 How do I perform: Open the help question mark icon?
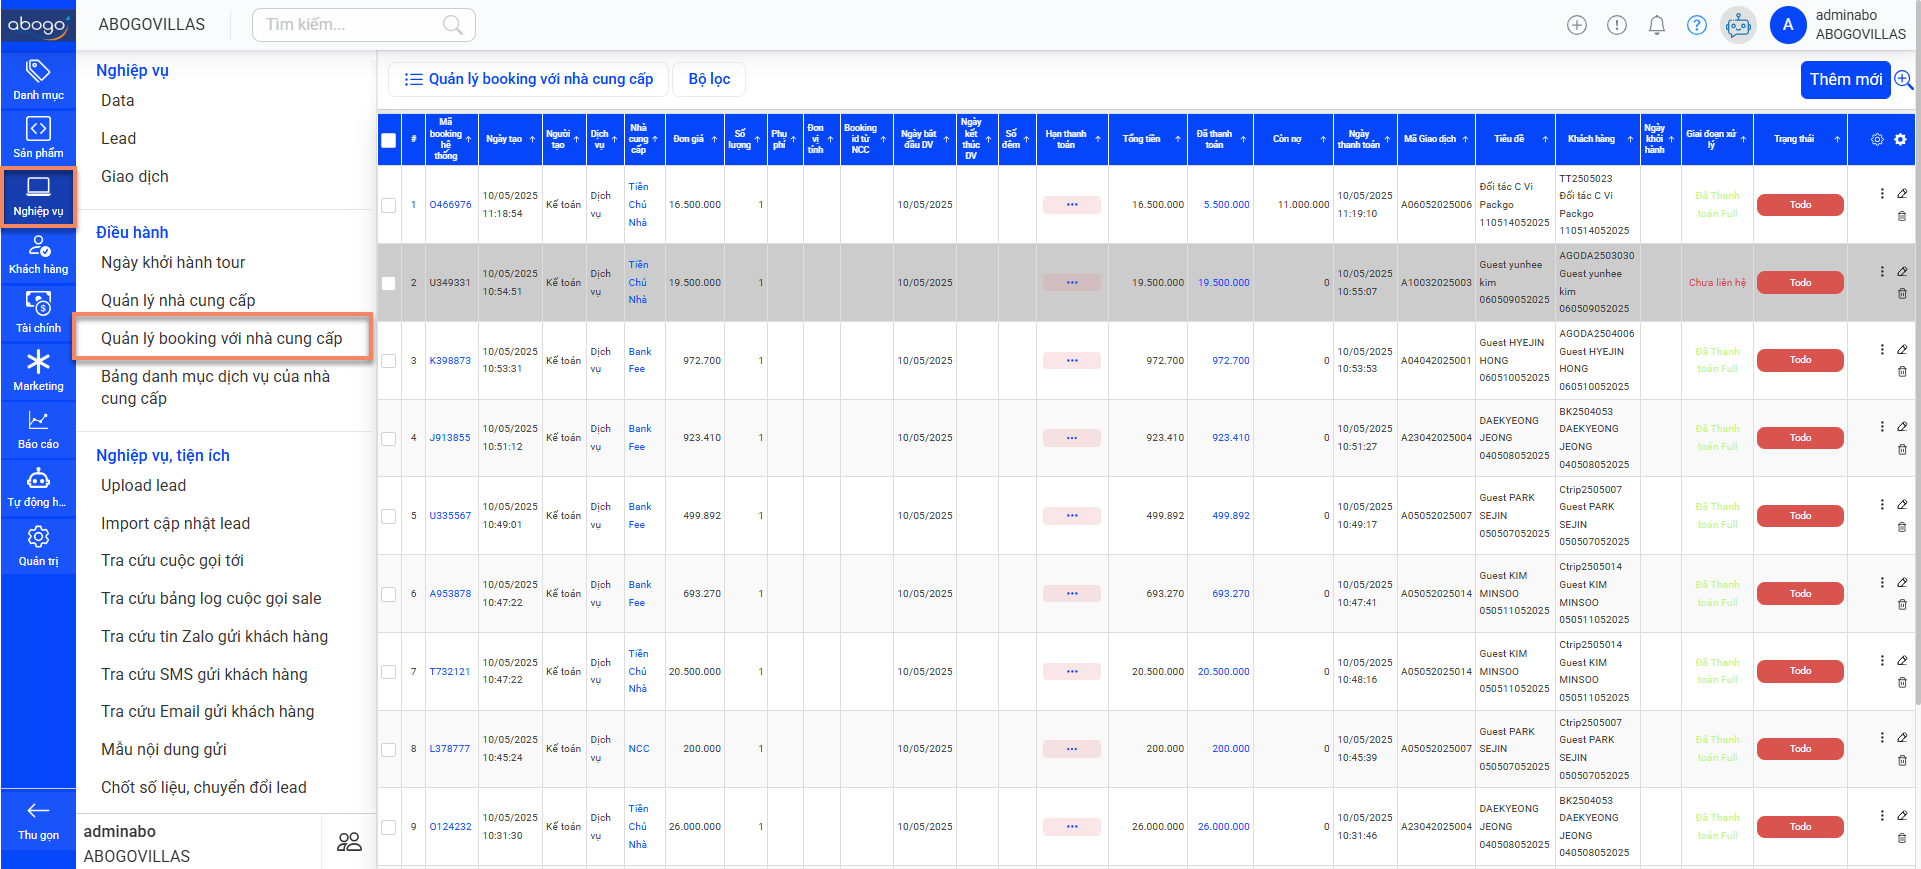[x=1697, y=25]
